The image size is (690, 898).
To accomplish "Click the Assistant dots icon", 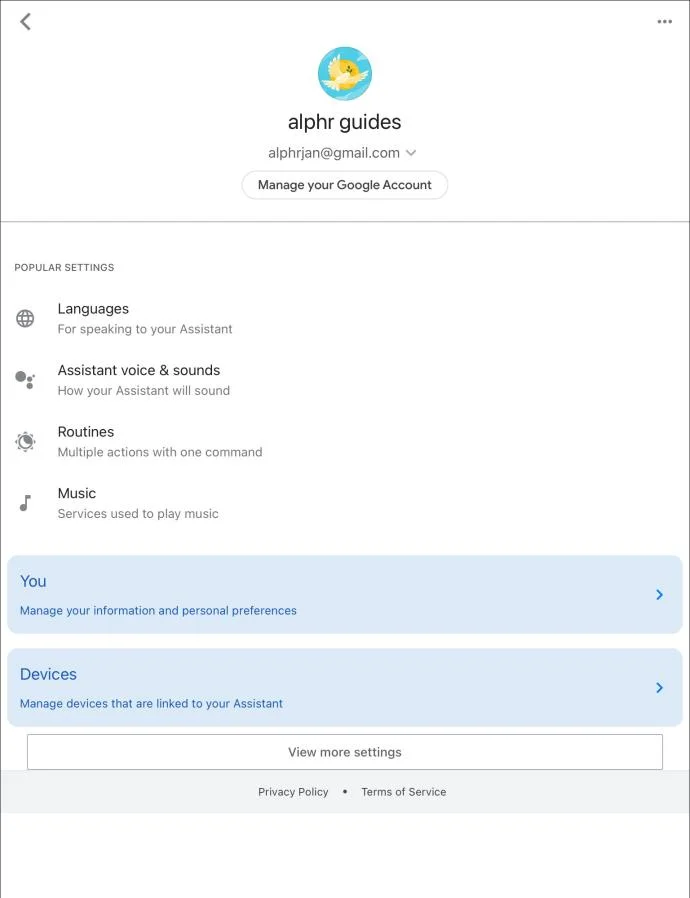I will [x=25, y=380].
